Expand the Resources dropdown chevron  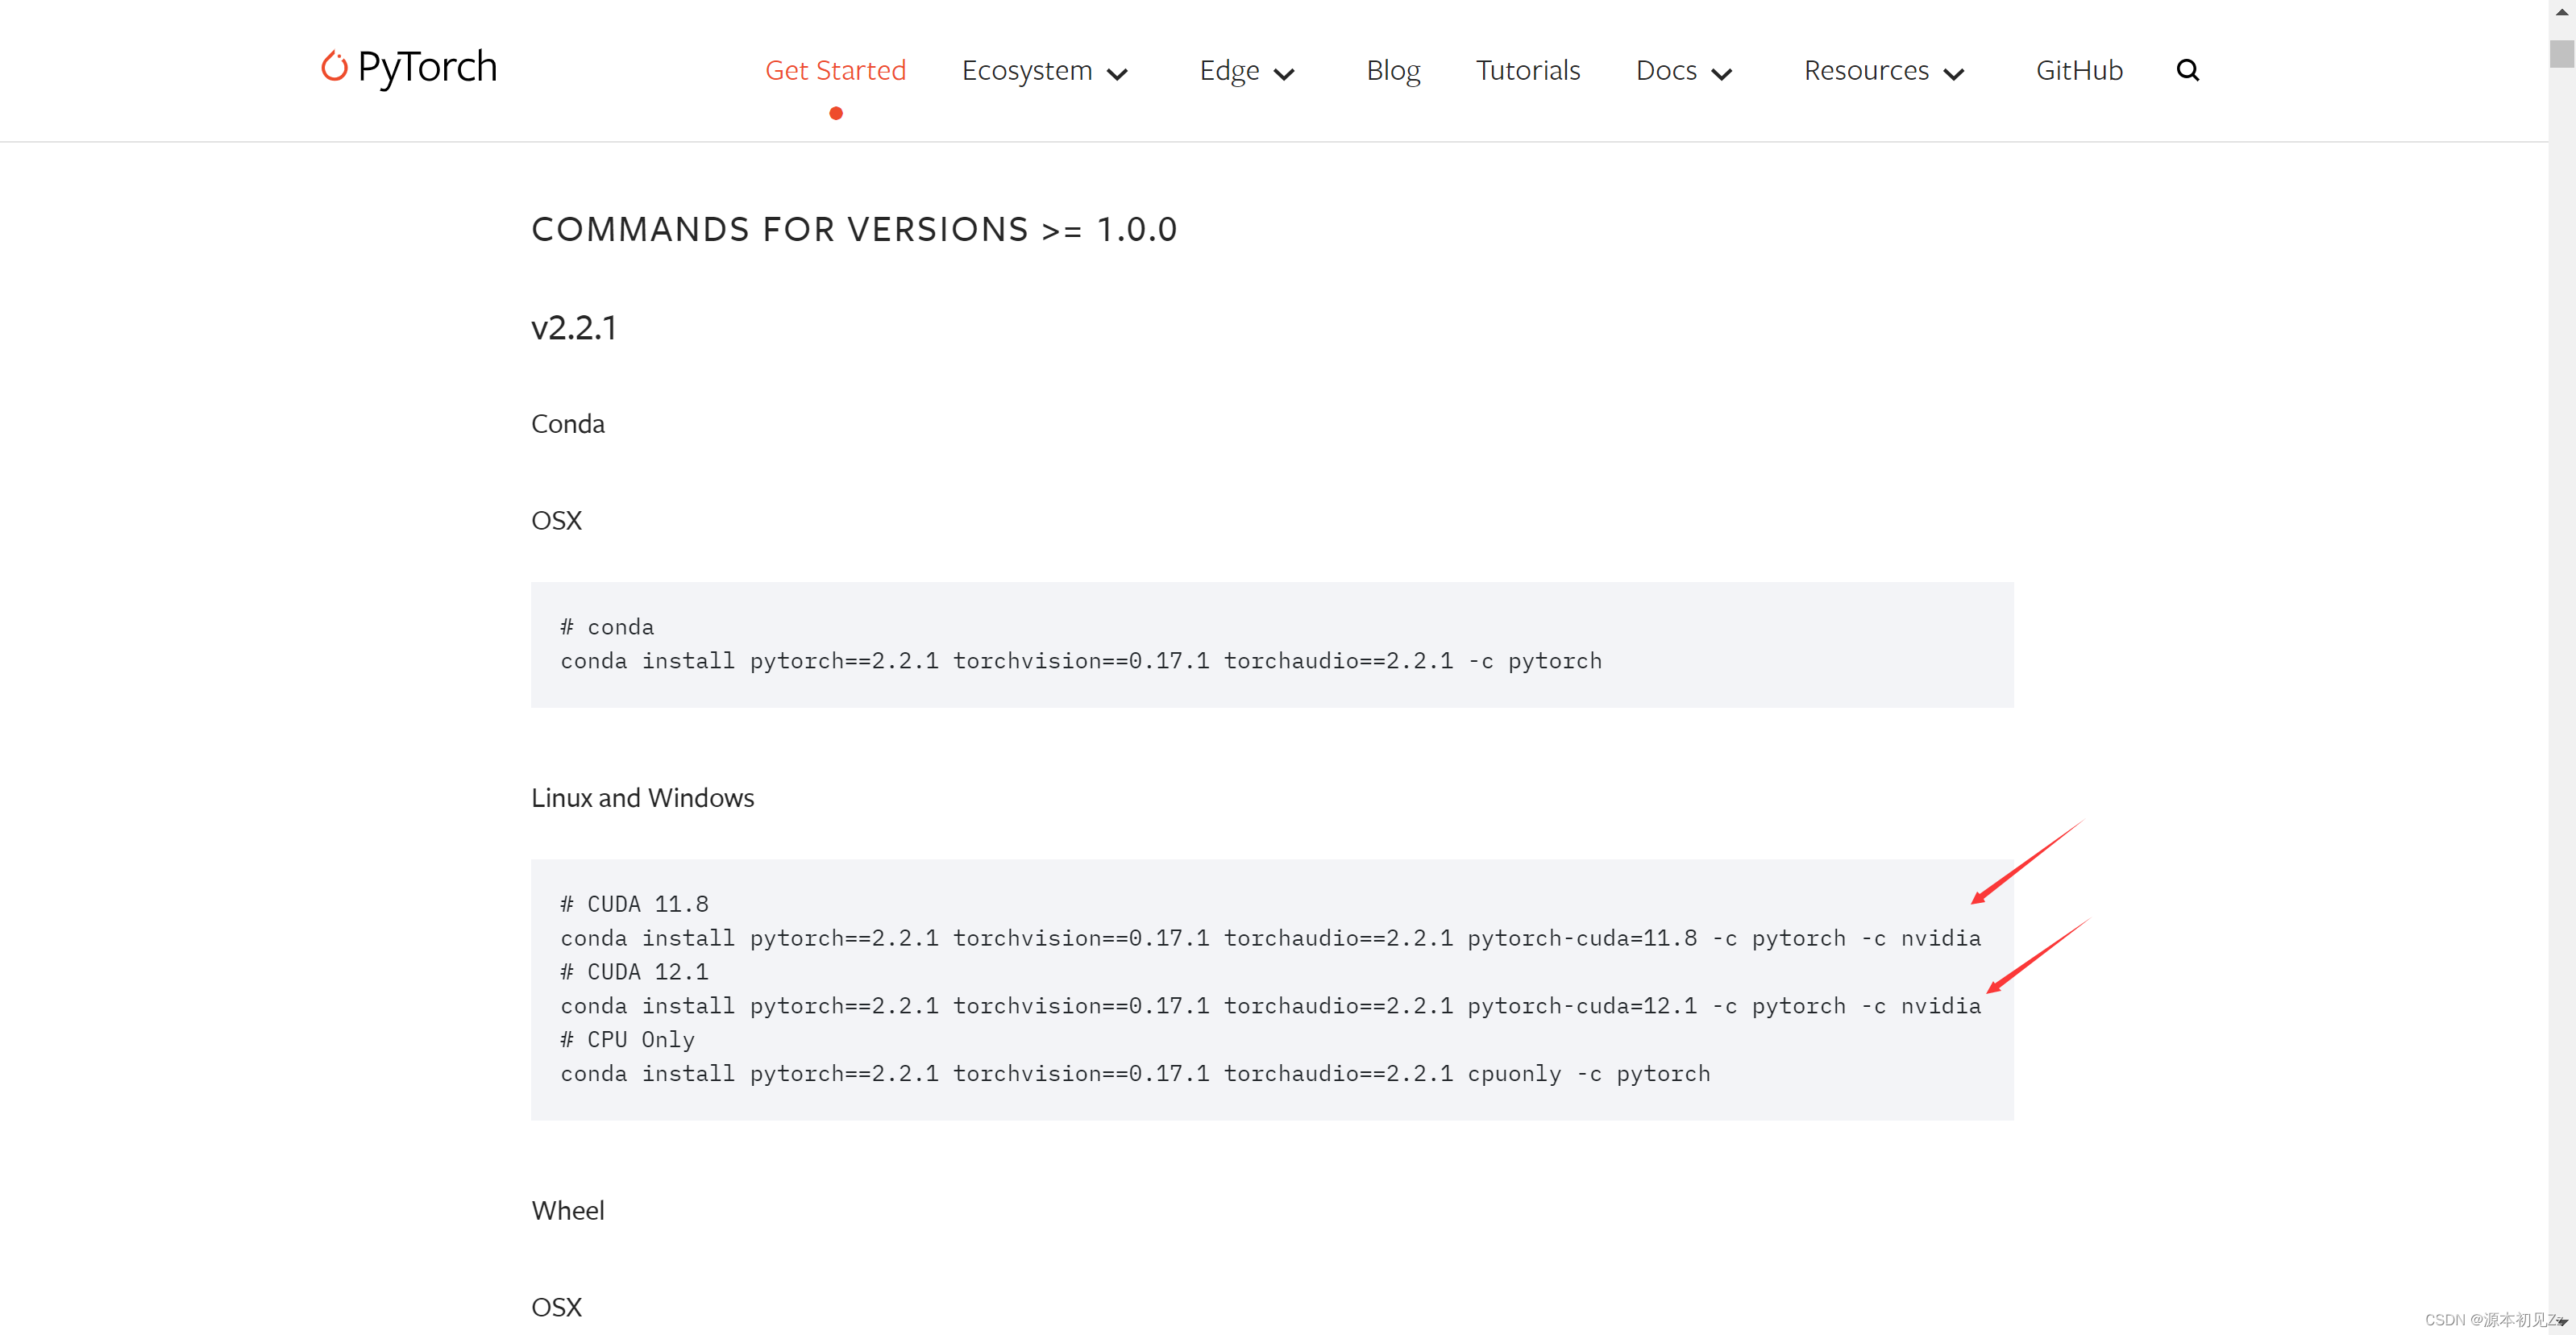[x=1953, y=74]
